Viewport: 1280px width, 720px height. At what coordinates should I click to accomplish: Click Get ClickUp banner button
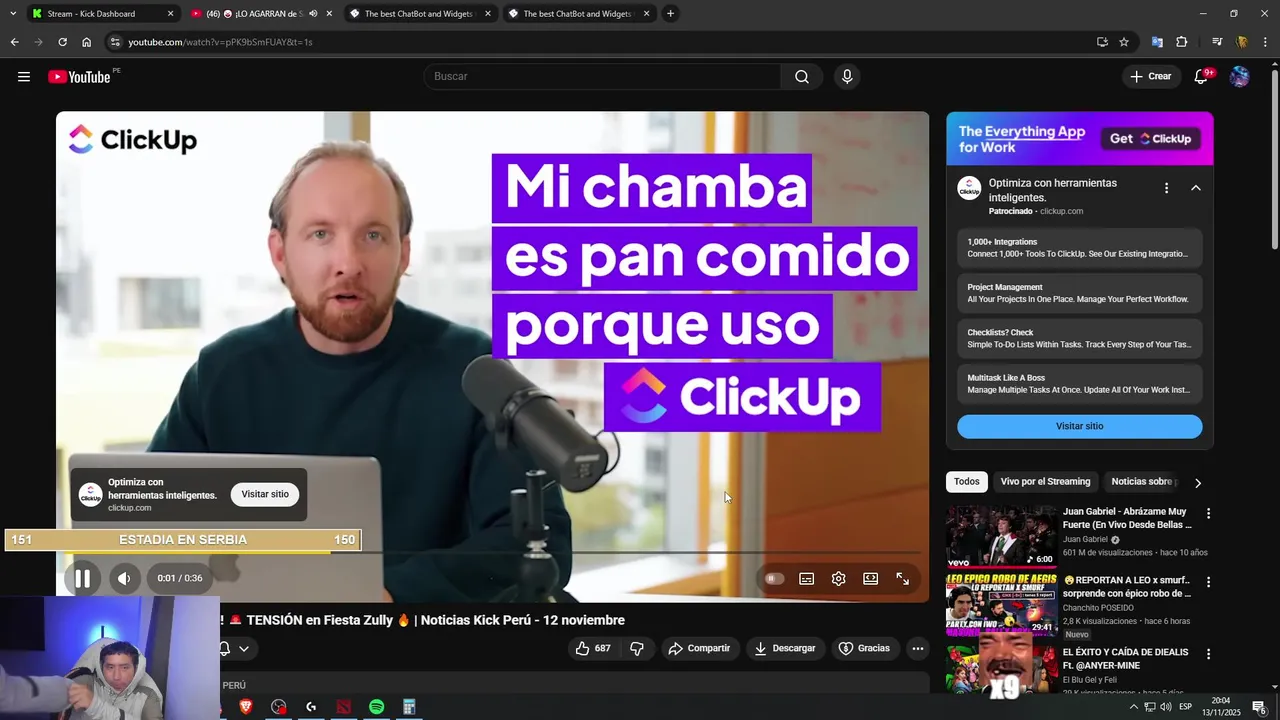1152,139
